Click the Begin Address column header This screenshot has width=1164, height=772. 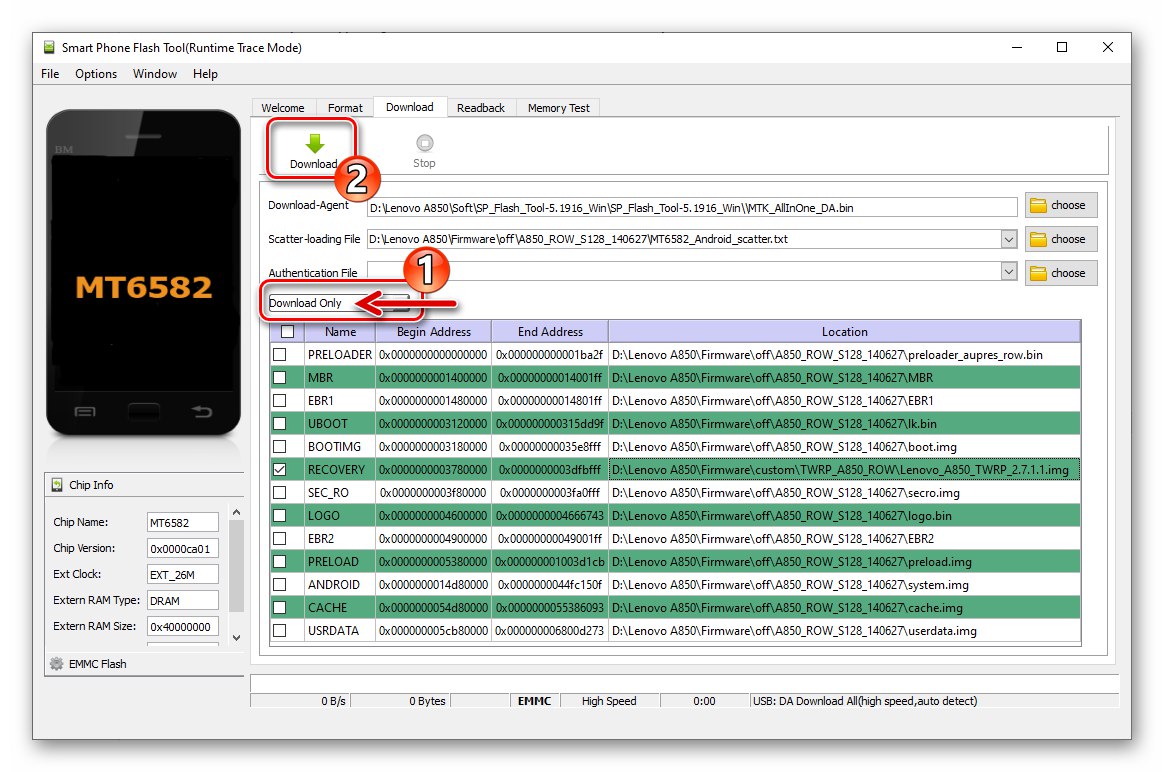point(434,332)
